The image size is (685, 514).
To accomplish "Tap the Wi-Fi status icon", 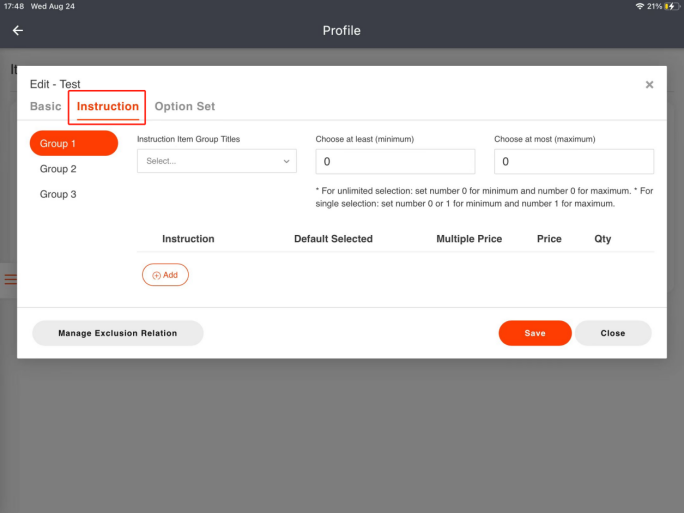I will 640,6.
